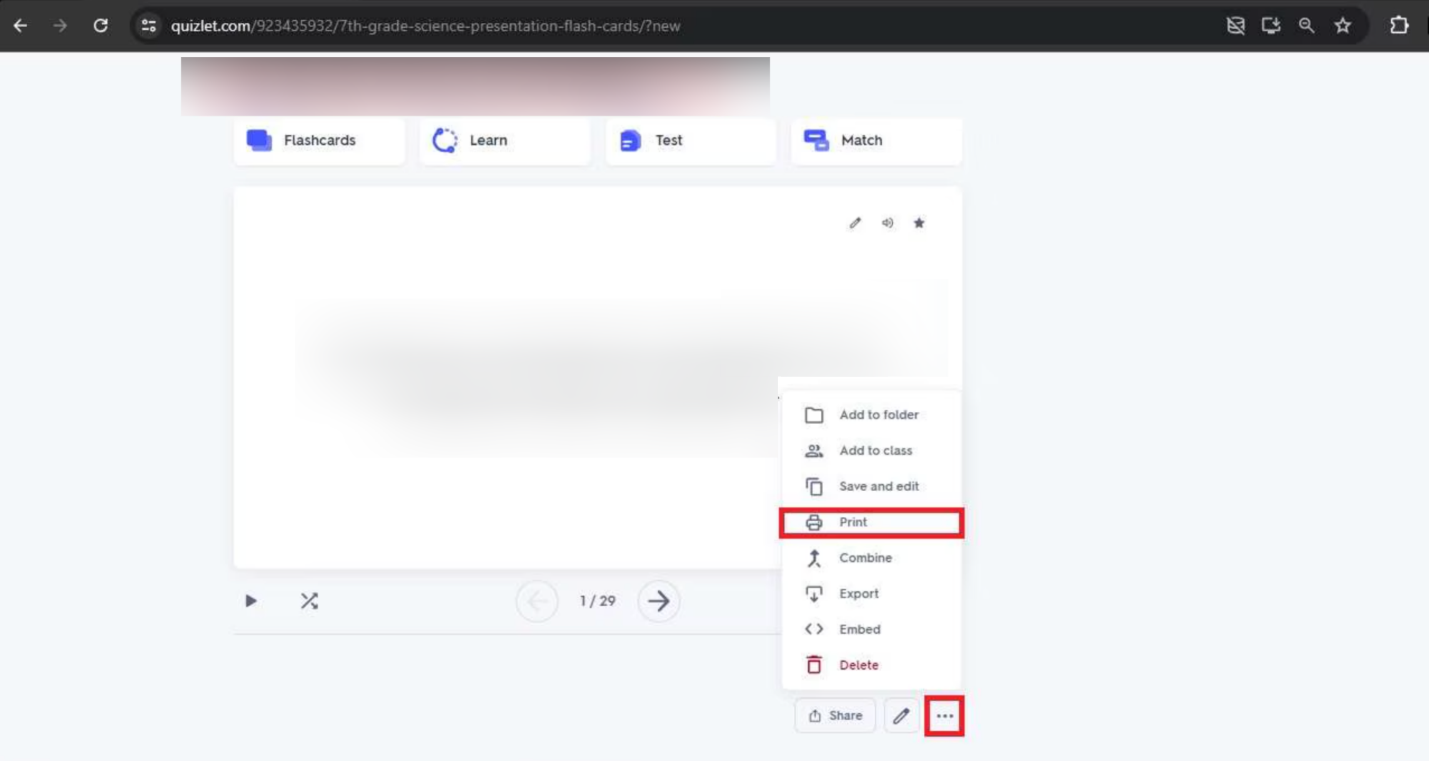Choose Print from the menu
The image size is (1429, 761).
(871, 522)
